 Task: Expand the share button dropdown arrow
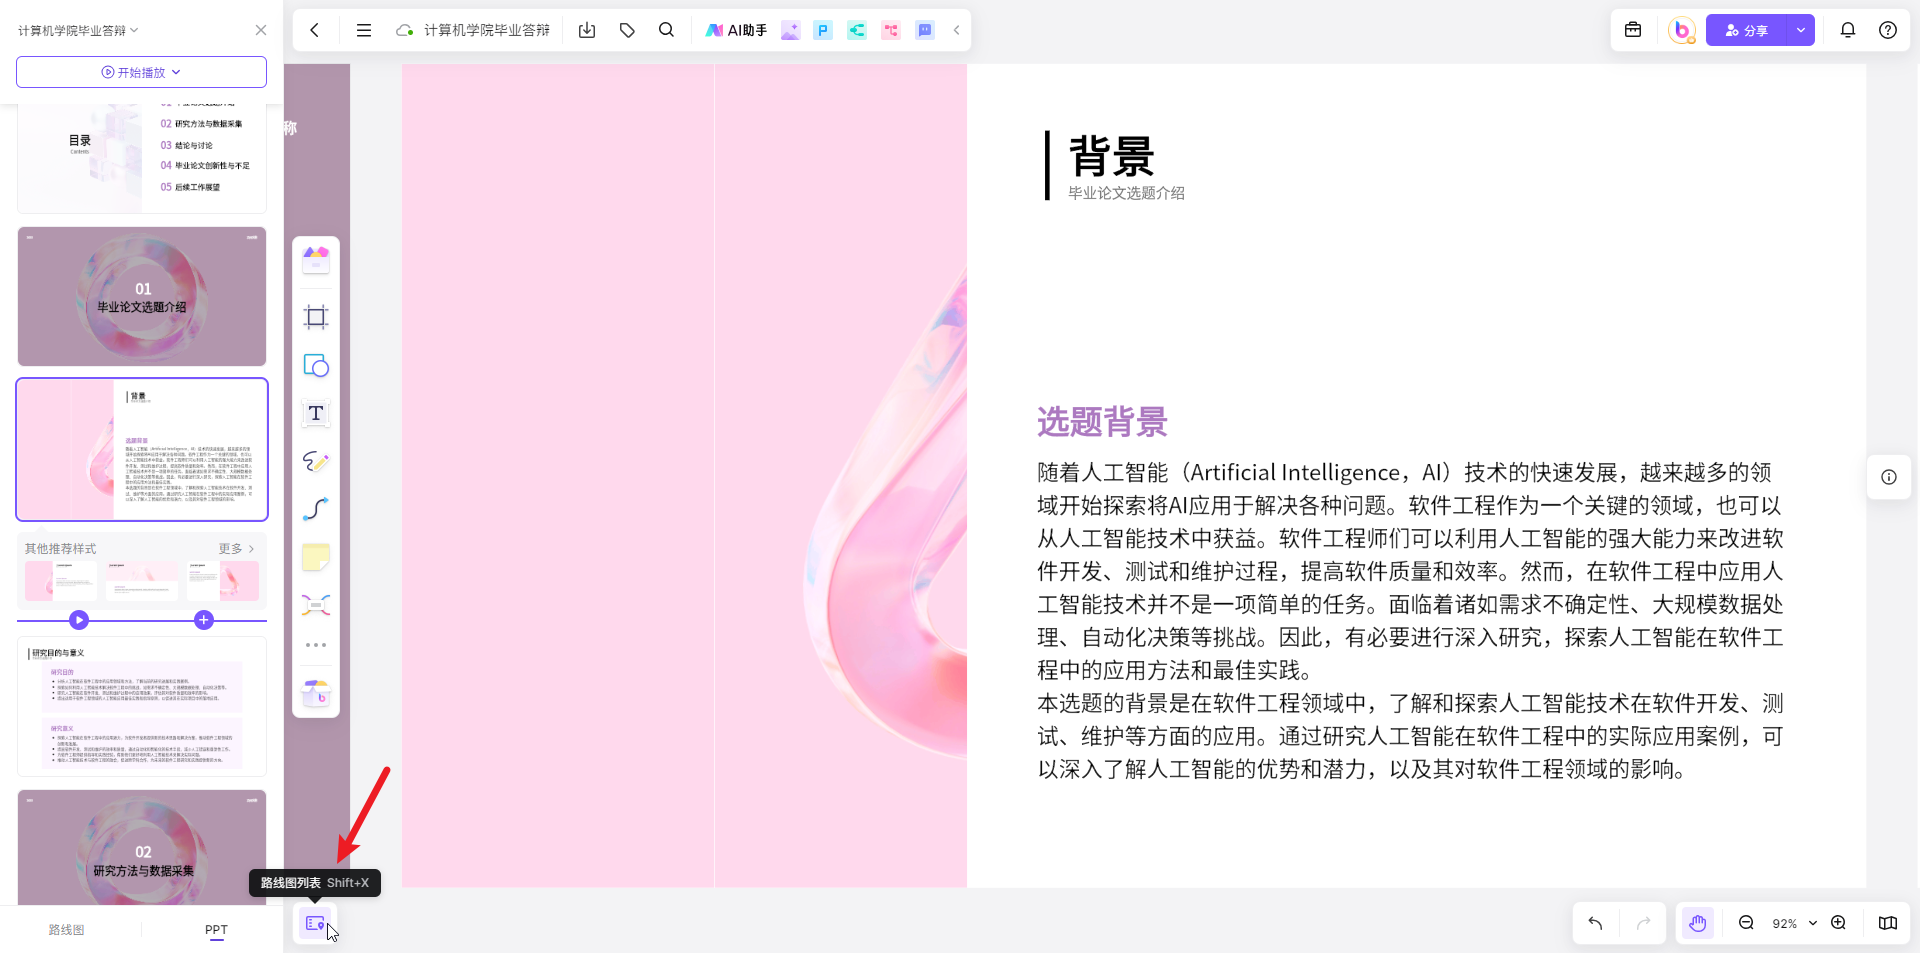(1801, 30)
